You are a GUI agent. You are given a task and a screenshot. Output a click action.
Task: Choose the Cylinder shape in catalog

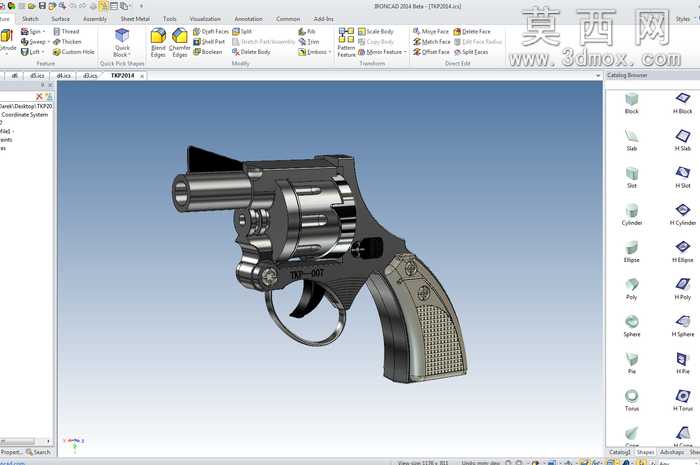point(632,214)
